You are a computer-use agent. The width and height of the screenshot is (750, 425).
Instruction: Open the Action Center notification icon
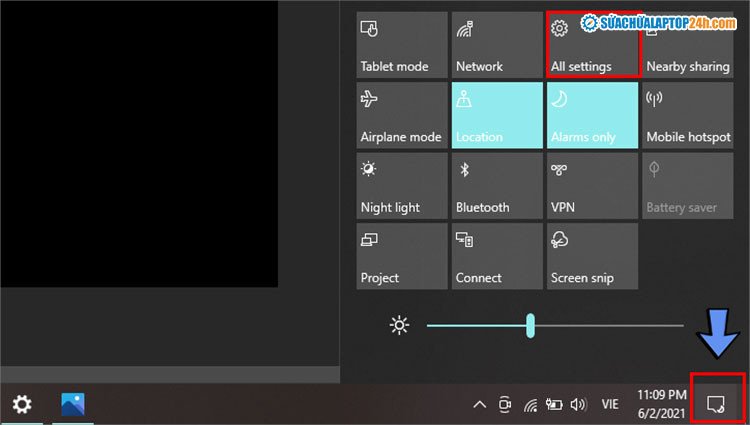(716, 404)
